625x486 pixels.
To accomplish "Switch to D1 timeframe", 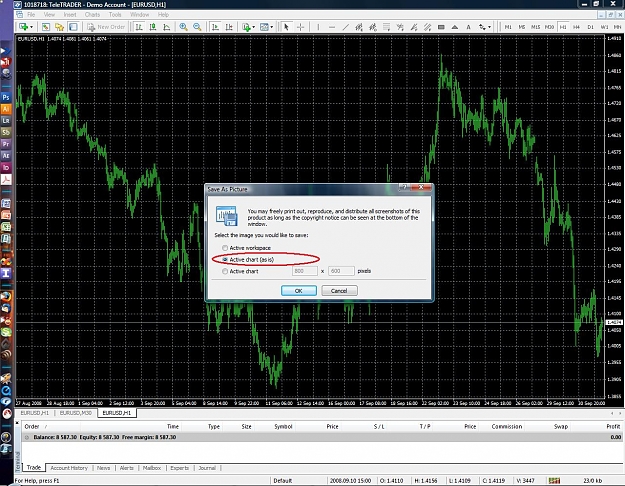I will coord(591,27).
